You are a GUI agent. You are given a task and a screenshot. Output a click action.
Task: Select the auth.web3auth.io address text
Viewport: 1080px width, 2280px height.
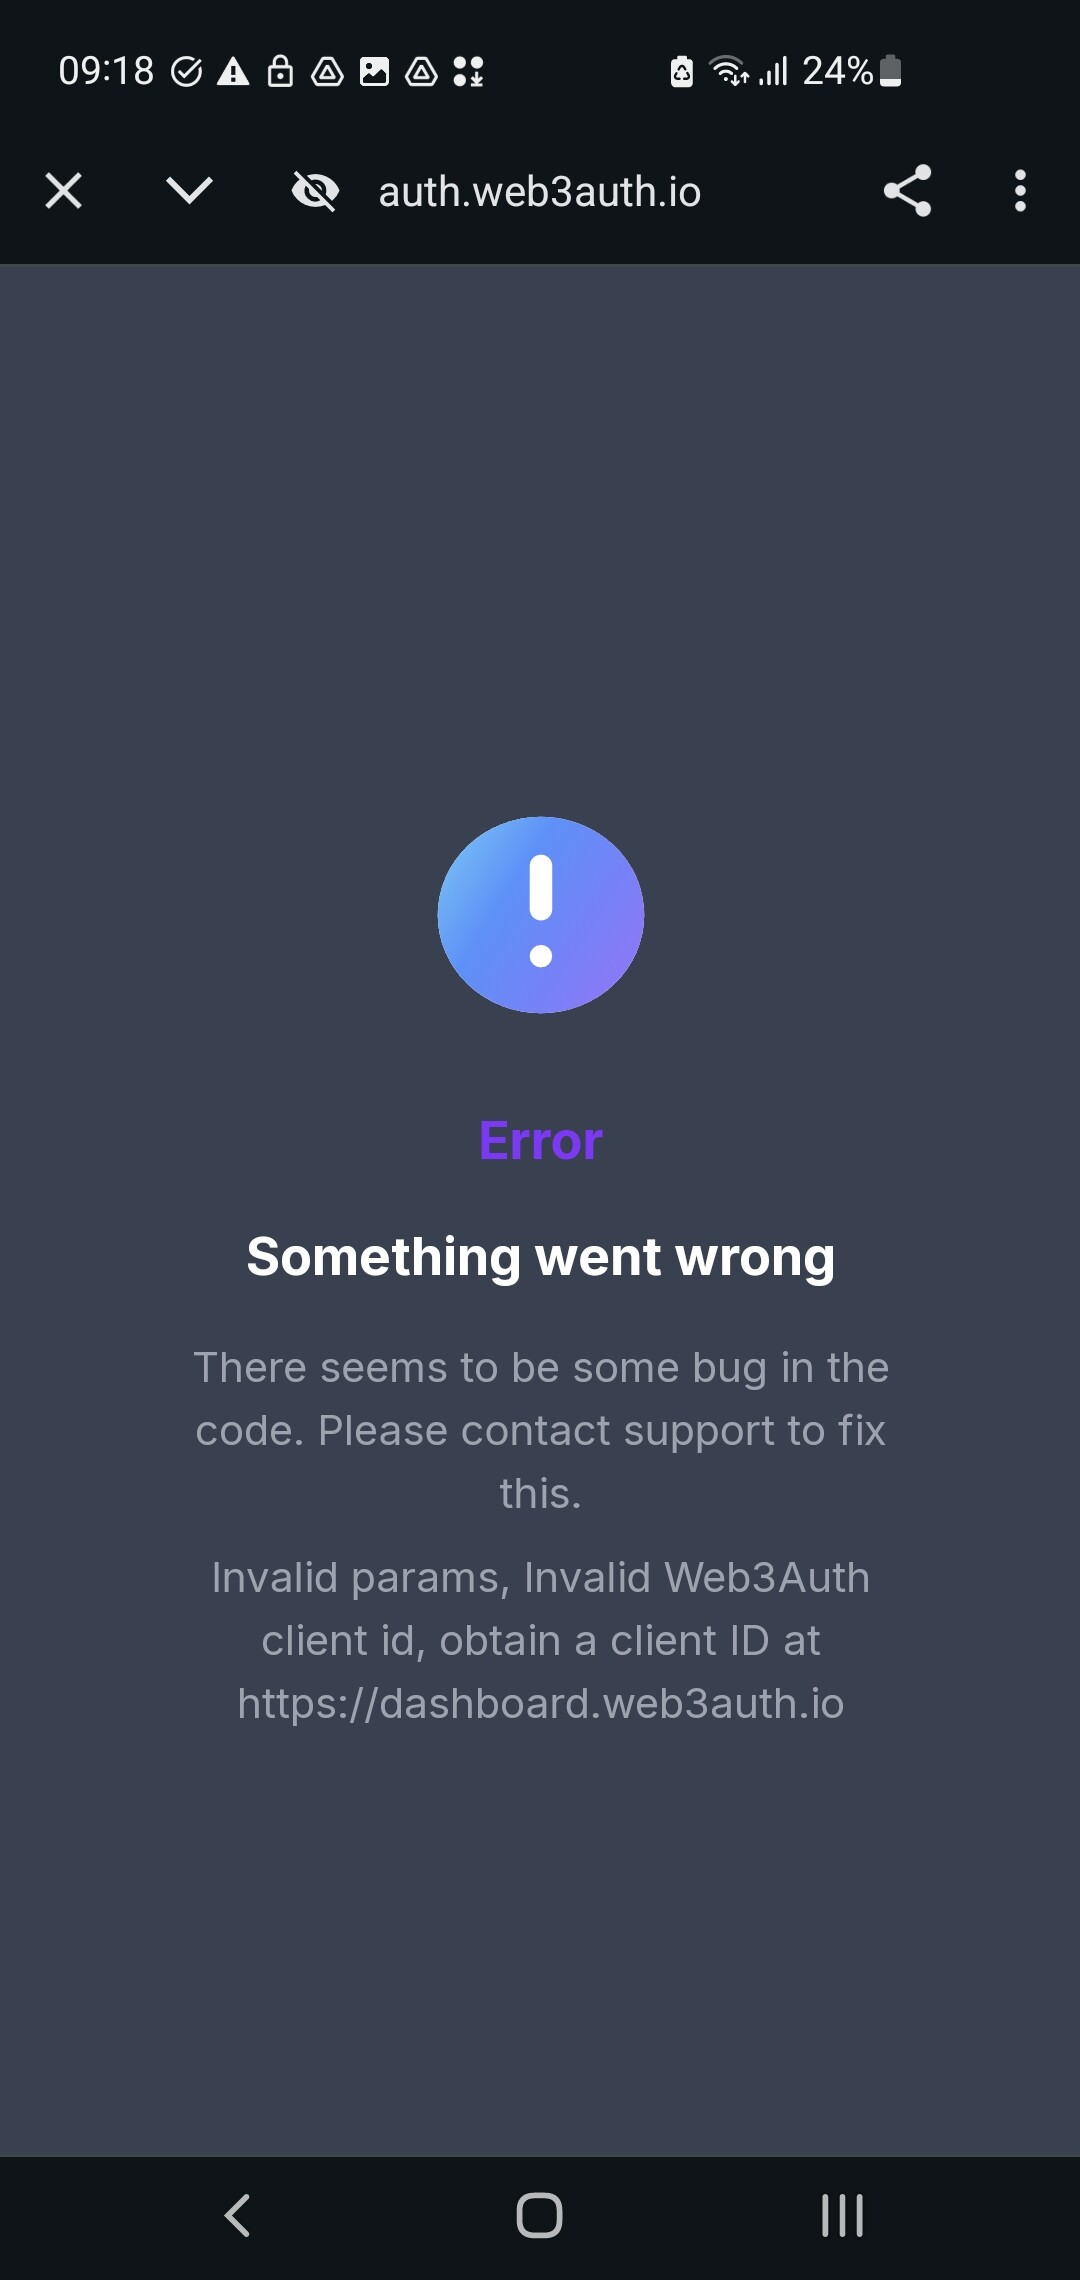(539, 191)
